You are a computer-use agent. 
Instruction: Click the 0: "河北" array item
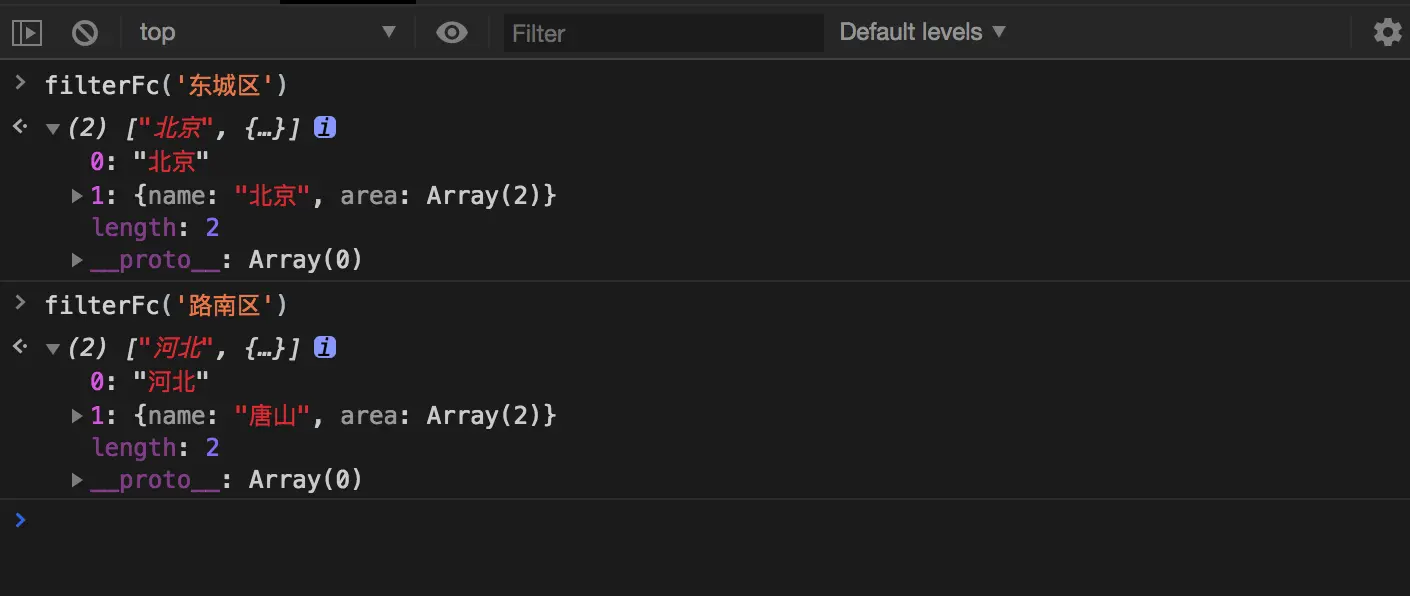tap(150, 381)
